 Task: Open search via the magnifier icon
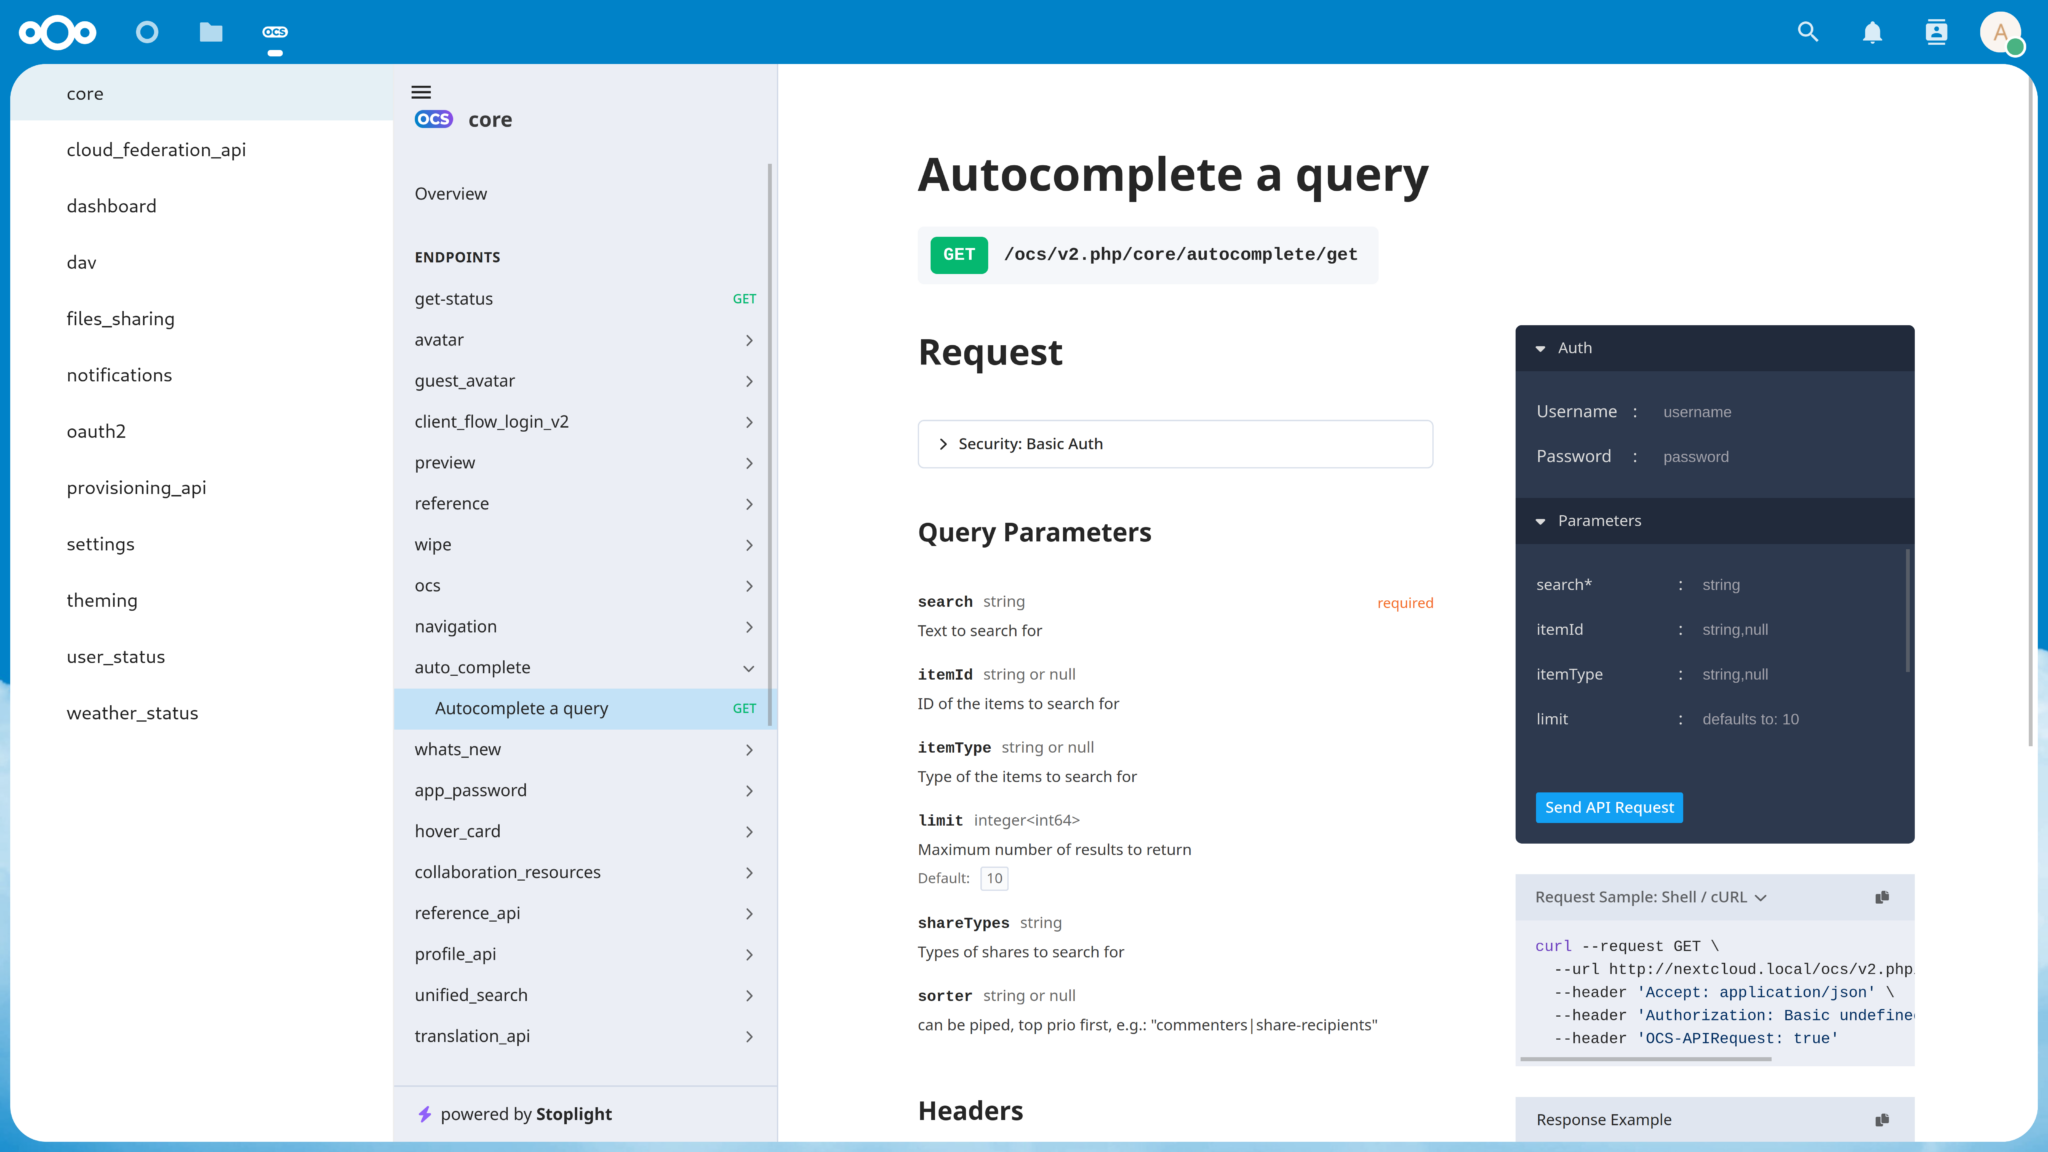coord(1807,32)
